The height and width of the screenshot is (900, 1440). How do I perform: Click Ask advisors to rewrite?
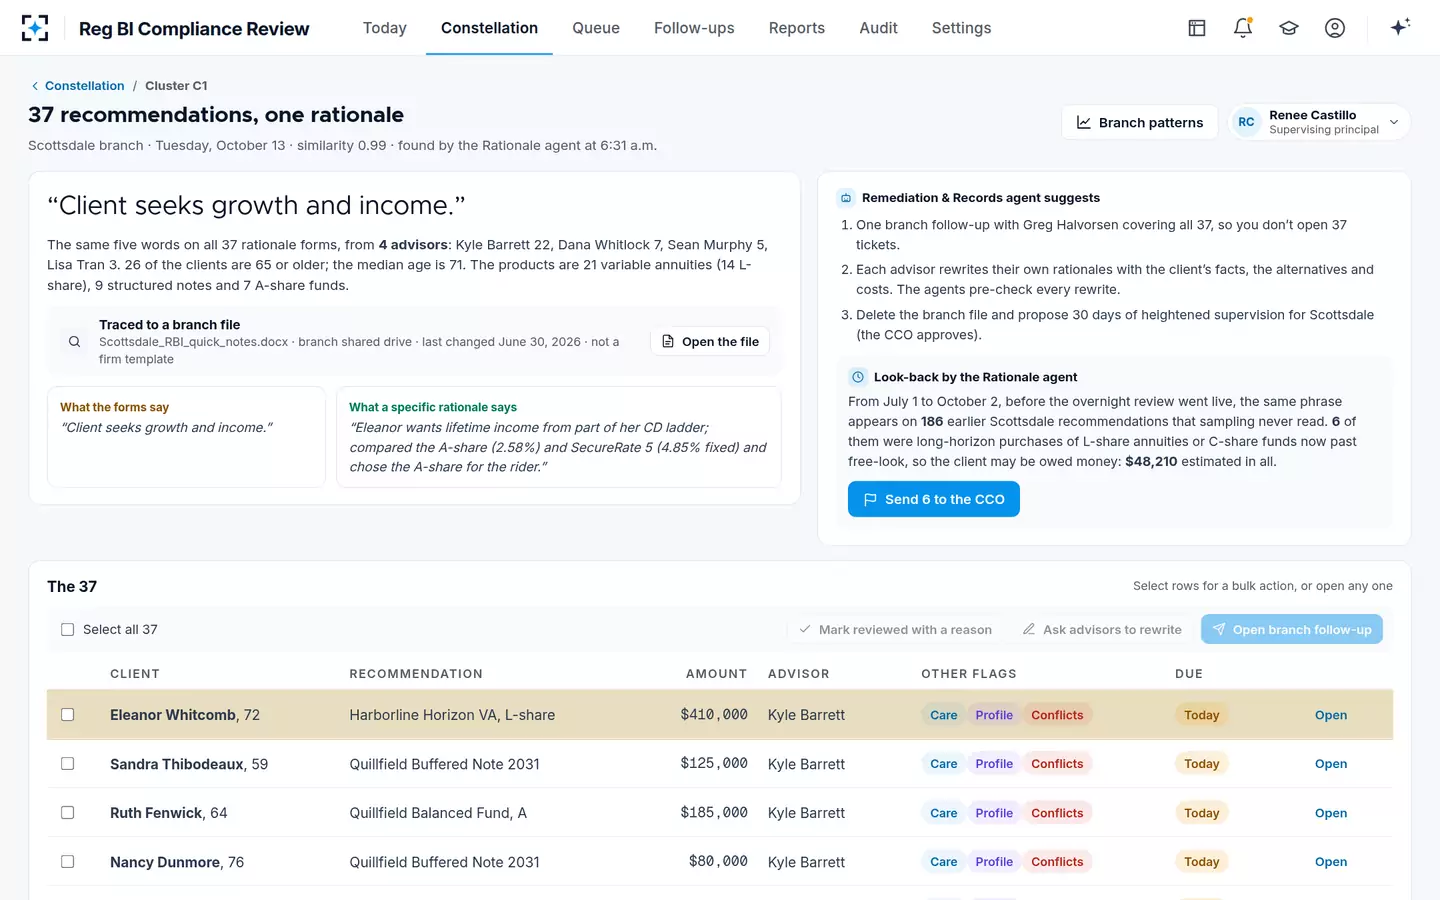(1102, 630)
